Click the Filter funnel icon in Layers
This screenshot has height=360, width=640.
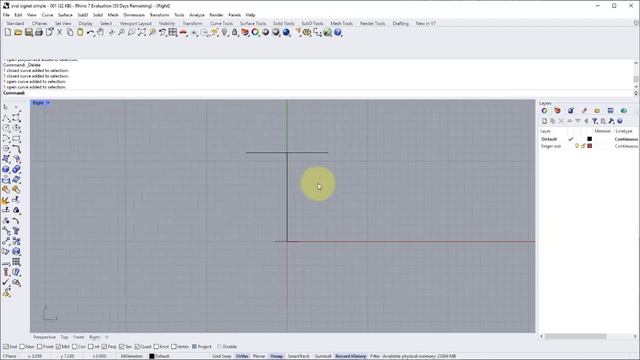[595, 121]
